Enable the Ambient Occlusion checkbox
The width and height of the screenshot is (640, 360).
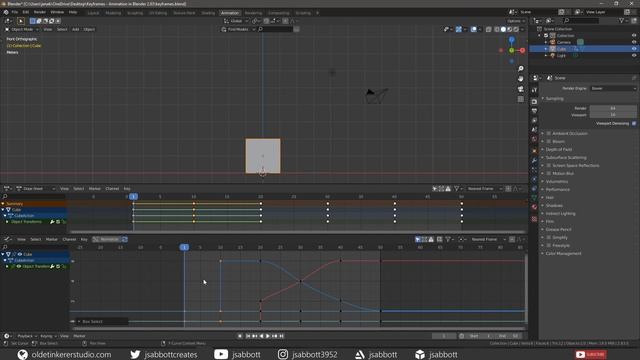(x=549, y=133)
